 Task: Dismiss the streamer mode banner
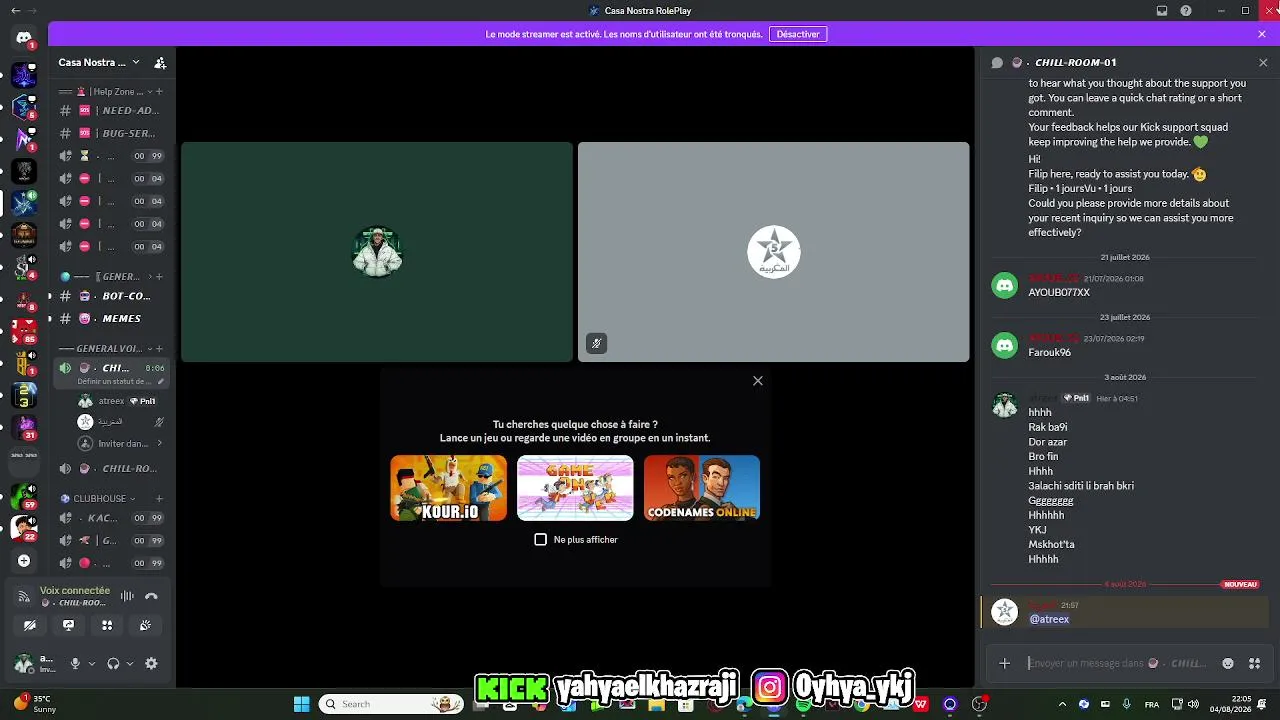pyautogui.click(x=1262, y=34)
